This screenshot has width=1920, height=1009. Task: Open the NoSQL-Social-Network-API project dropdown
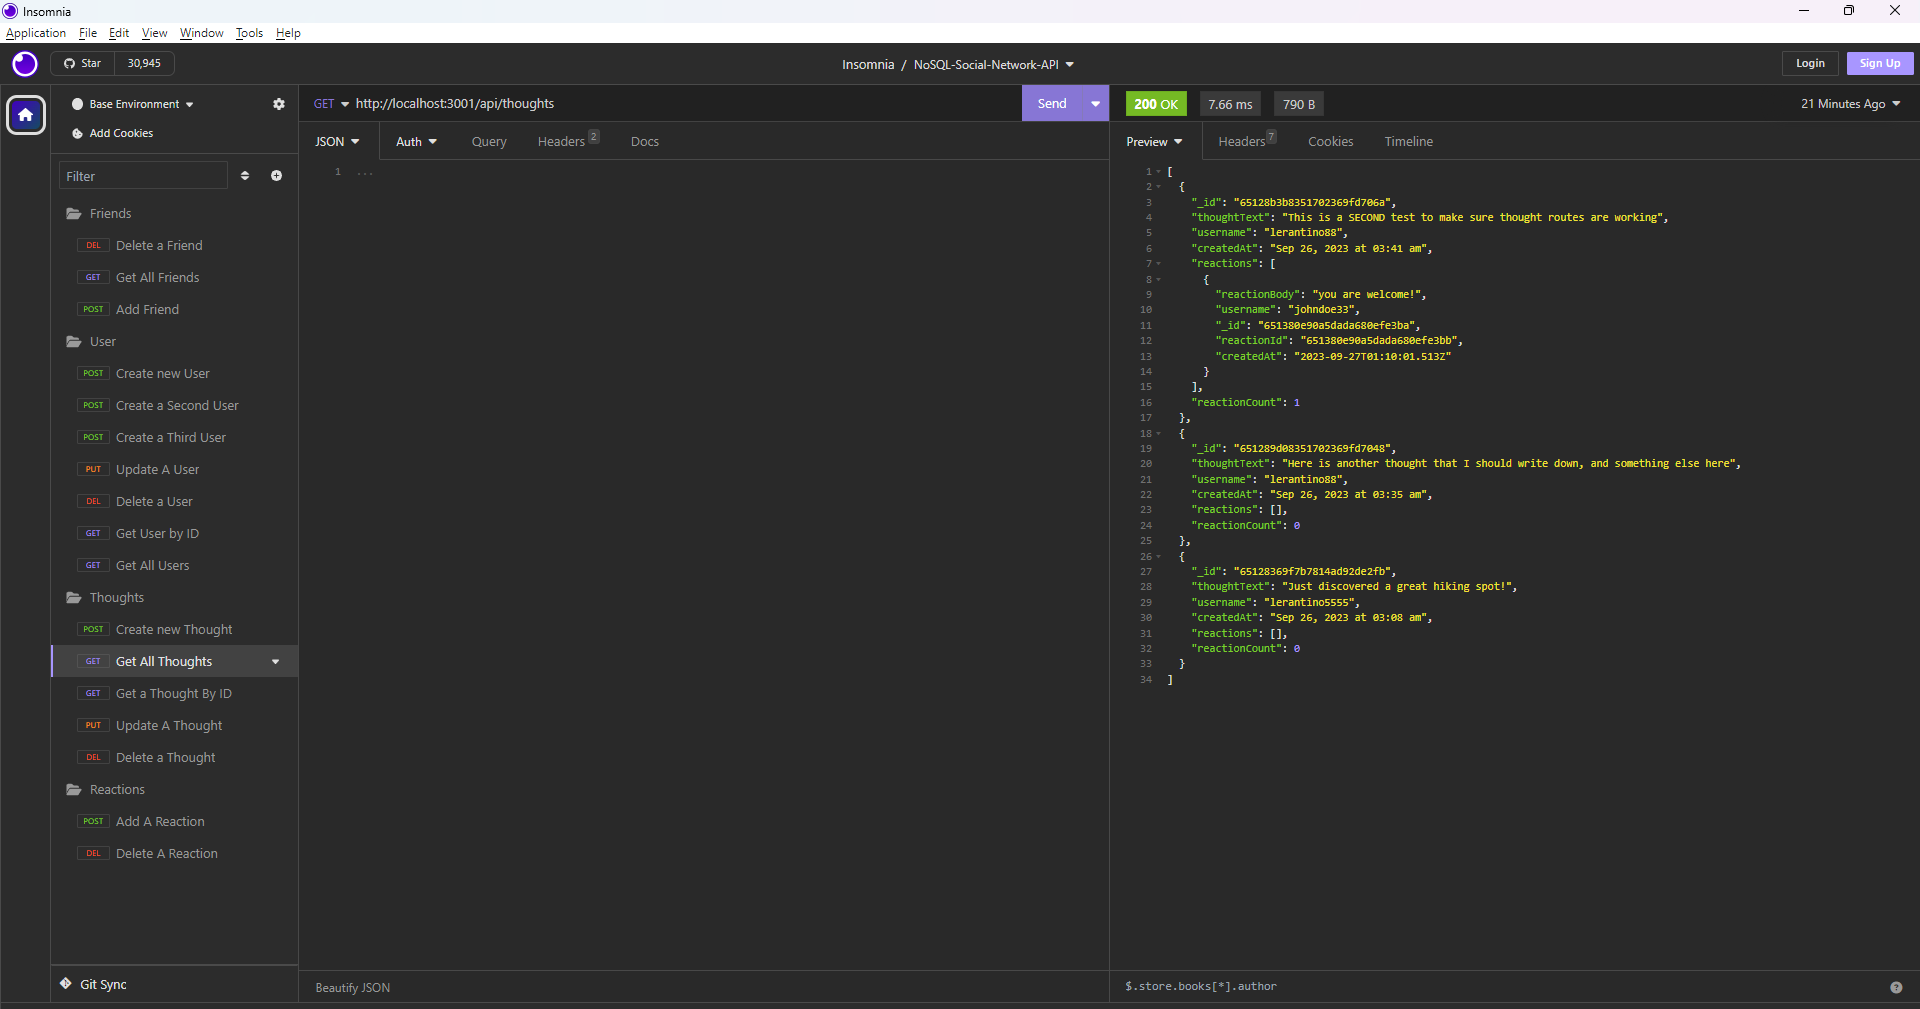click(994, 65)
